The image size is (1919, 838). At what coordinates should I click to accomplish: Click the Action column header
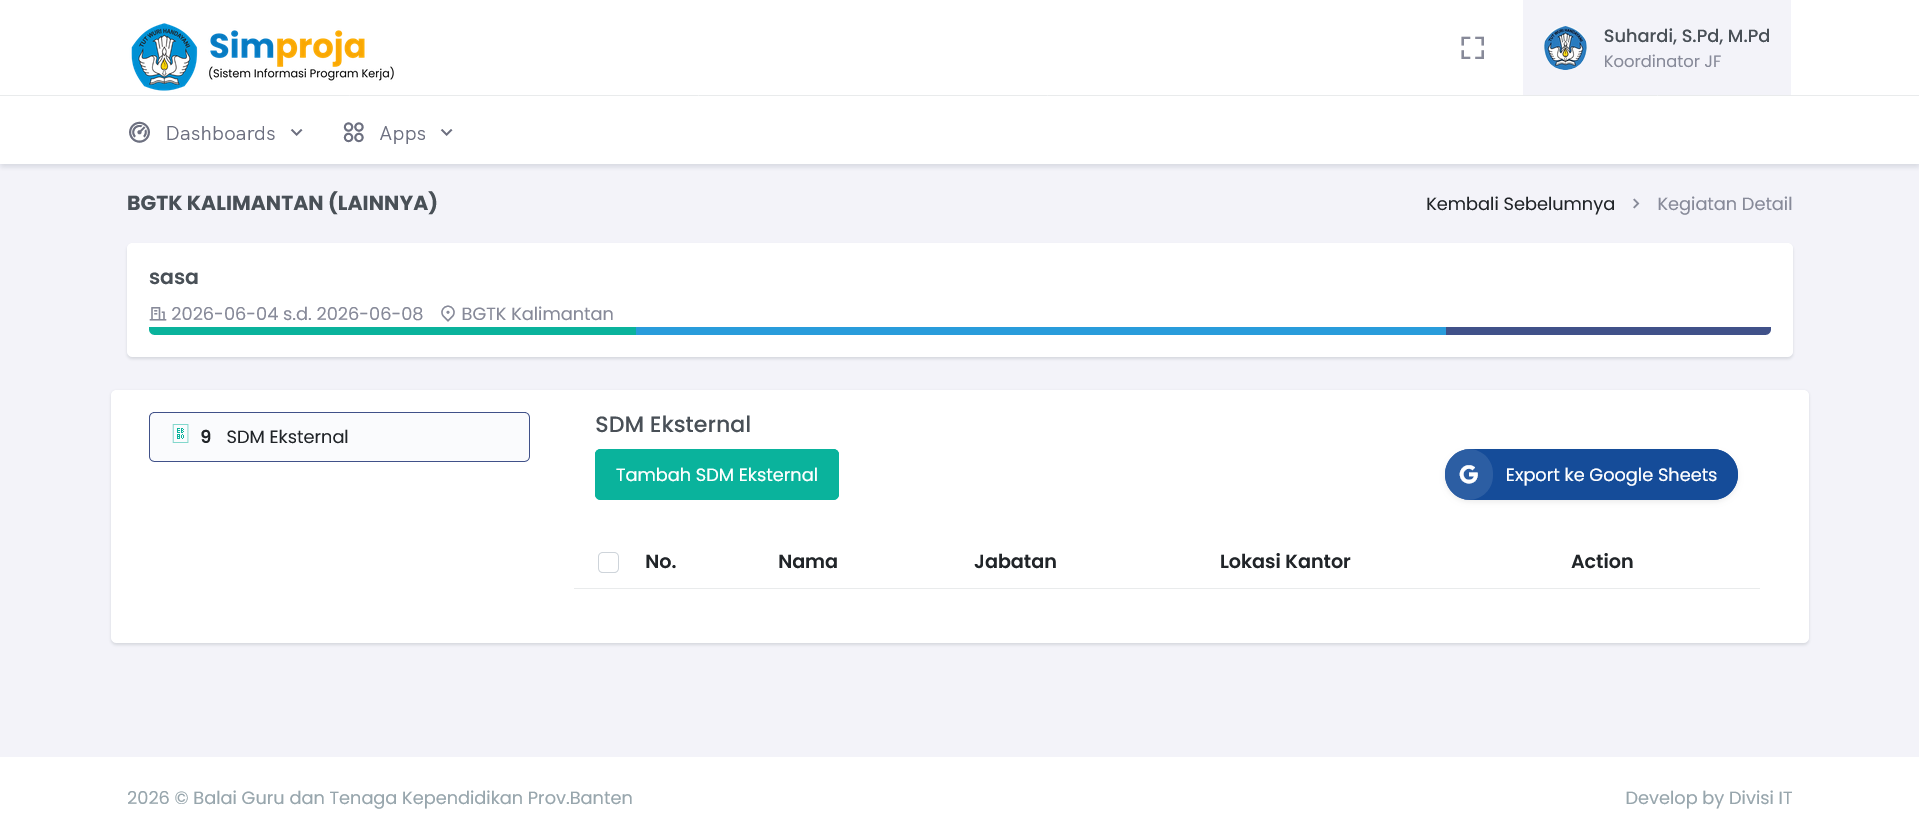click(x=1602, y=562)
